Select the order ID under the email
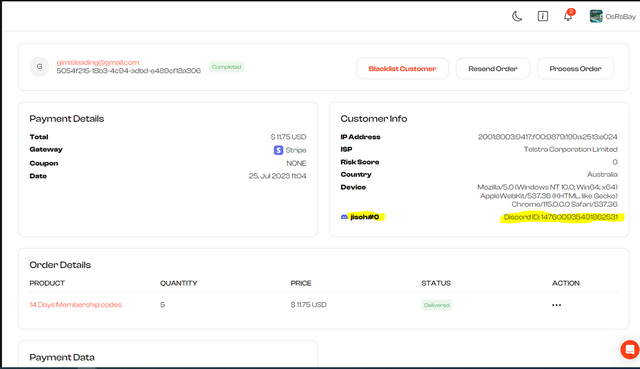The height and width of the screenshot is (369, 640). [x=129, y=71]
